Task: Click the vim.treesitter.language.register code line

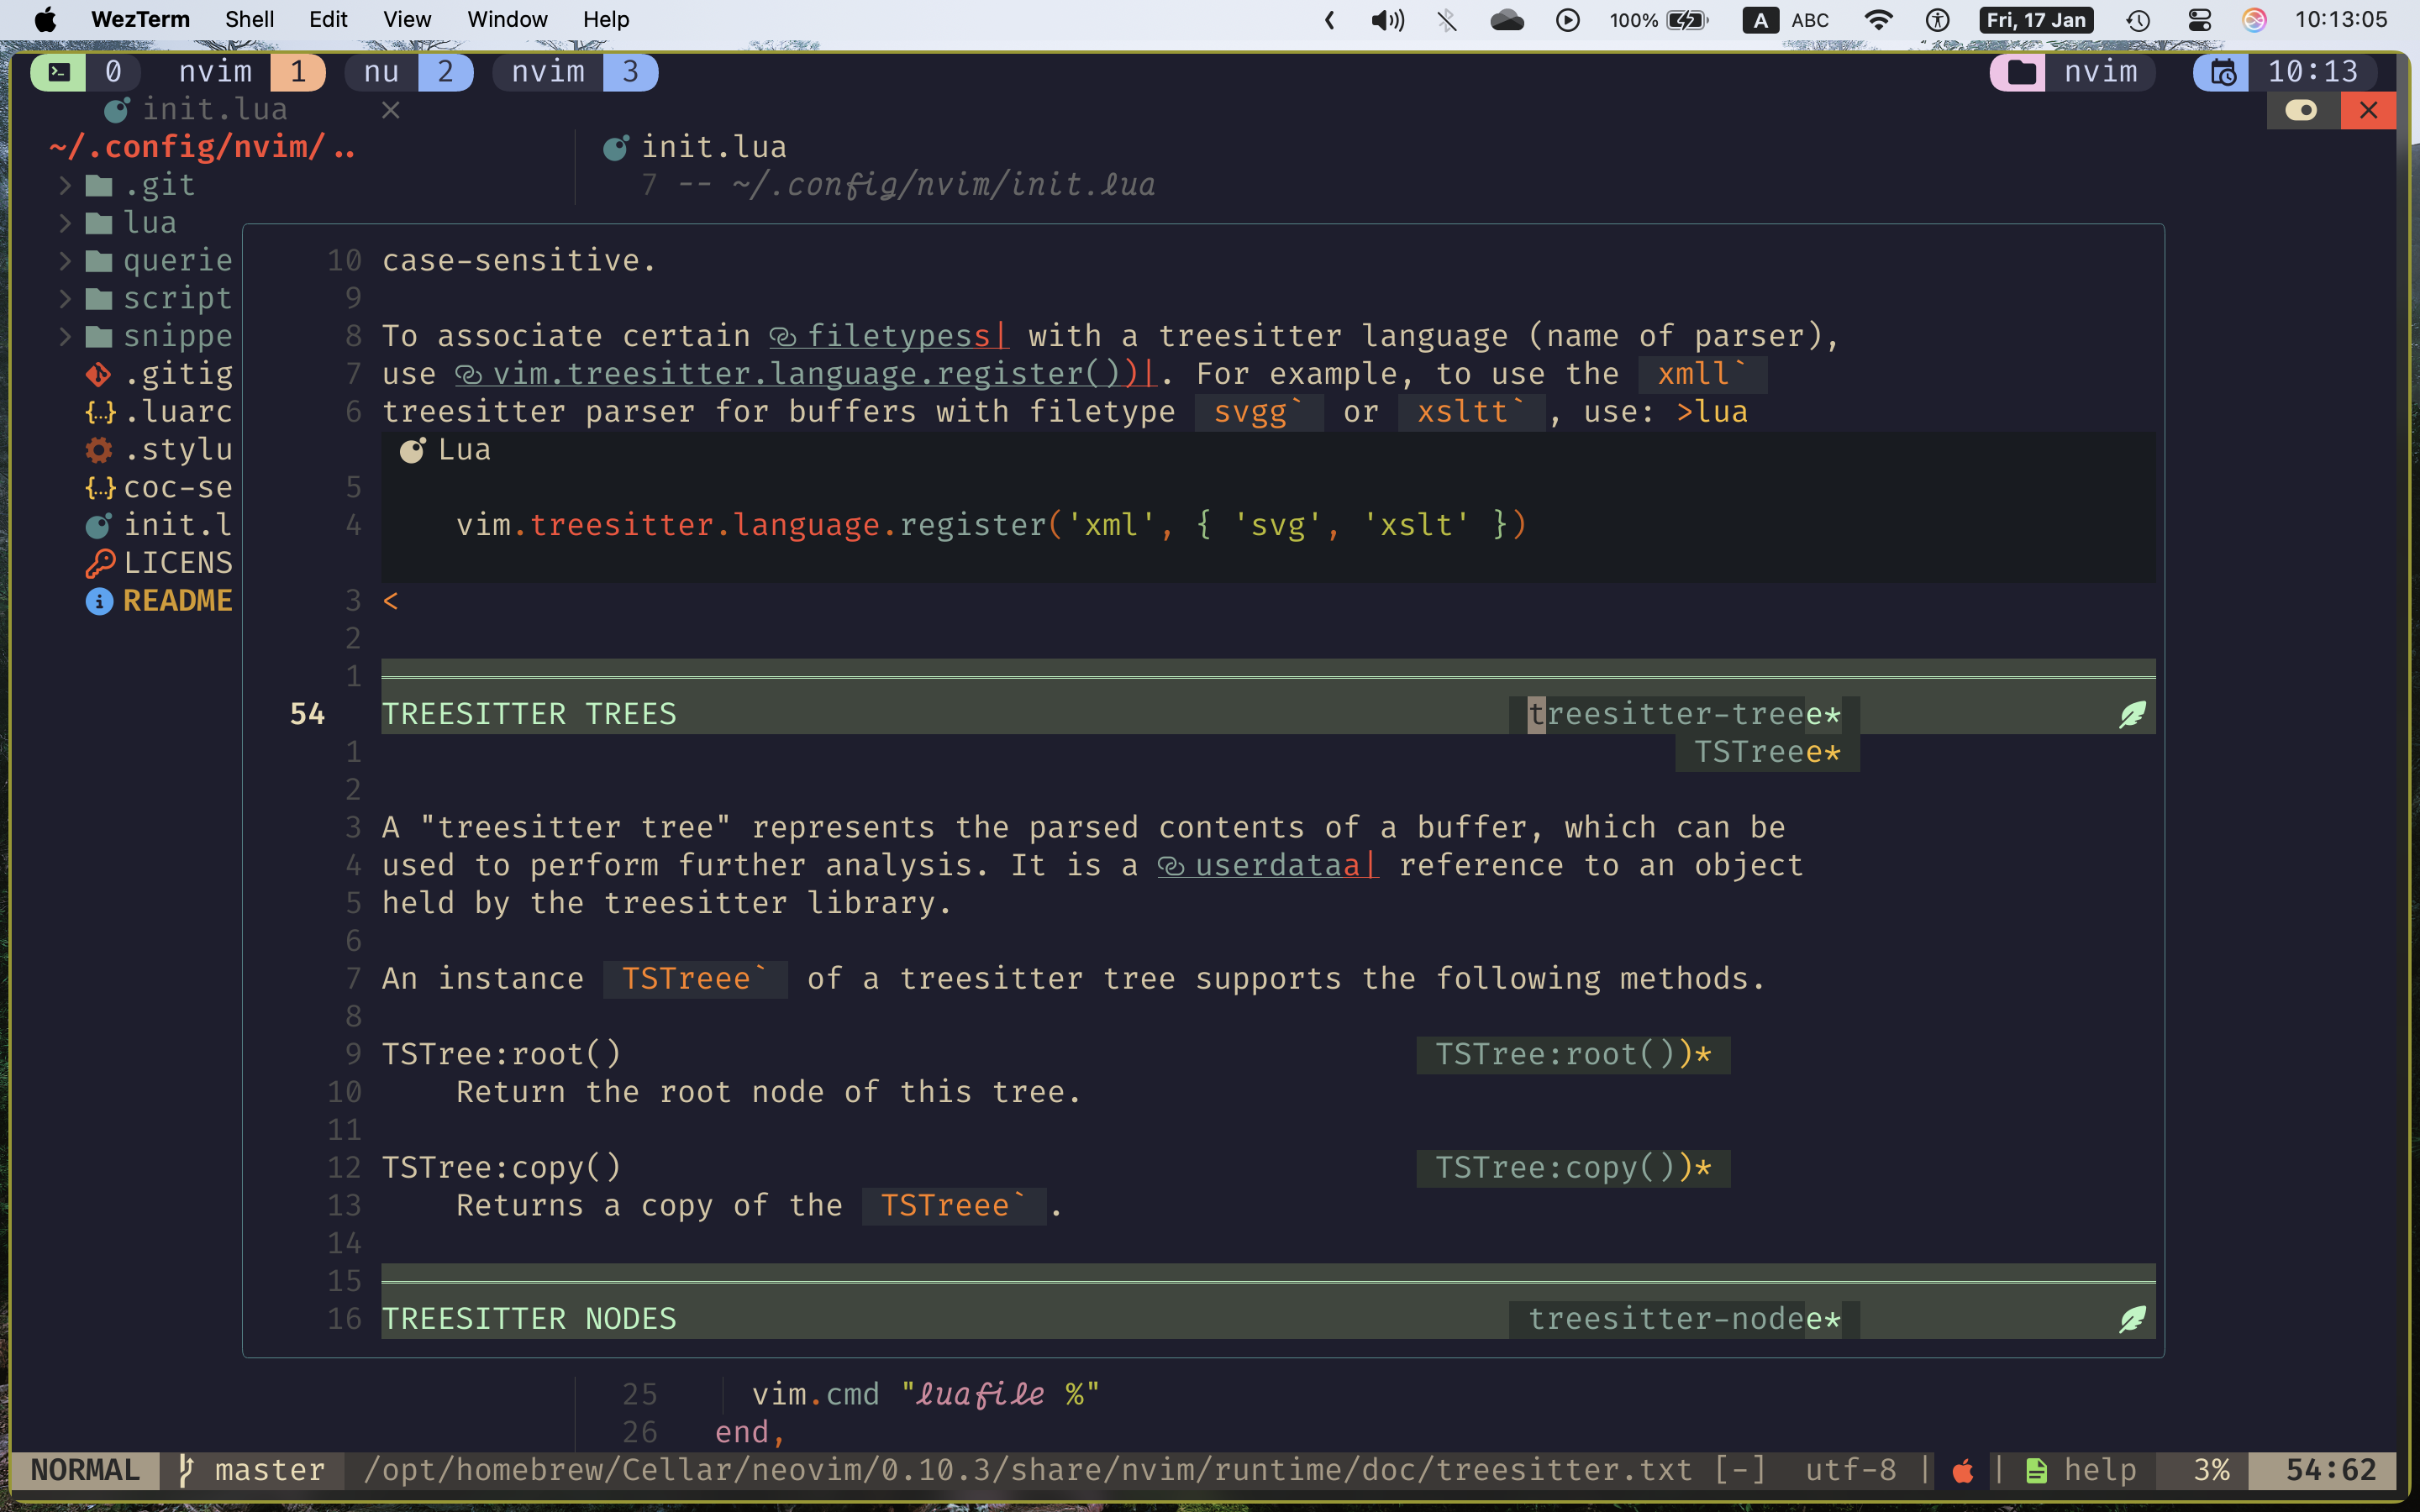Action: (x=991, y=525)
